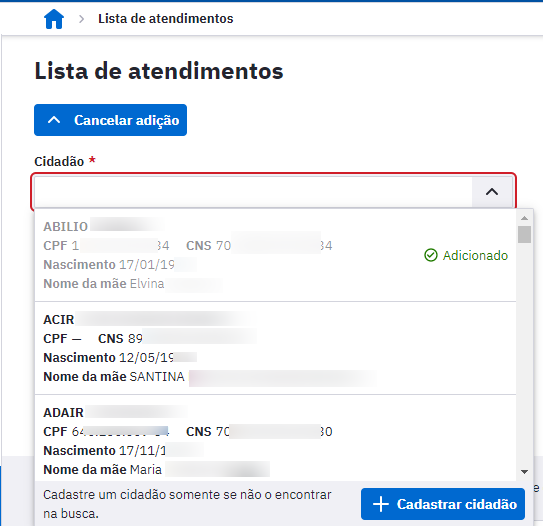The image size is (543, 526).
Task: Click the scrollbar down arrow
Action: (524, 472)
